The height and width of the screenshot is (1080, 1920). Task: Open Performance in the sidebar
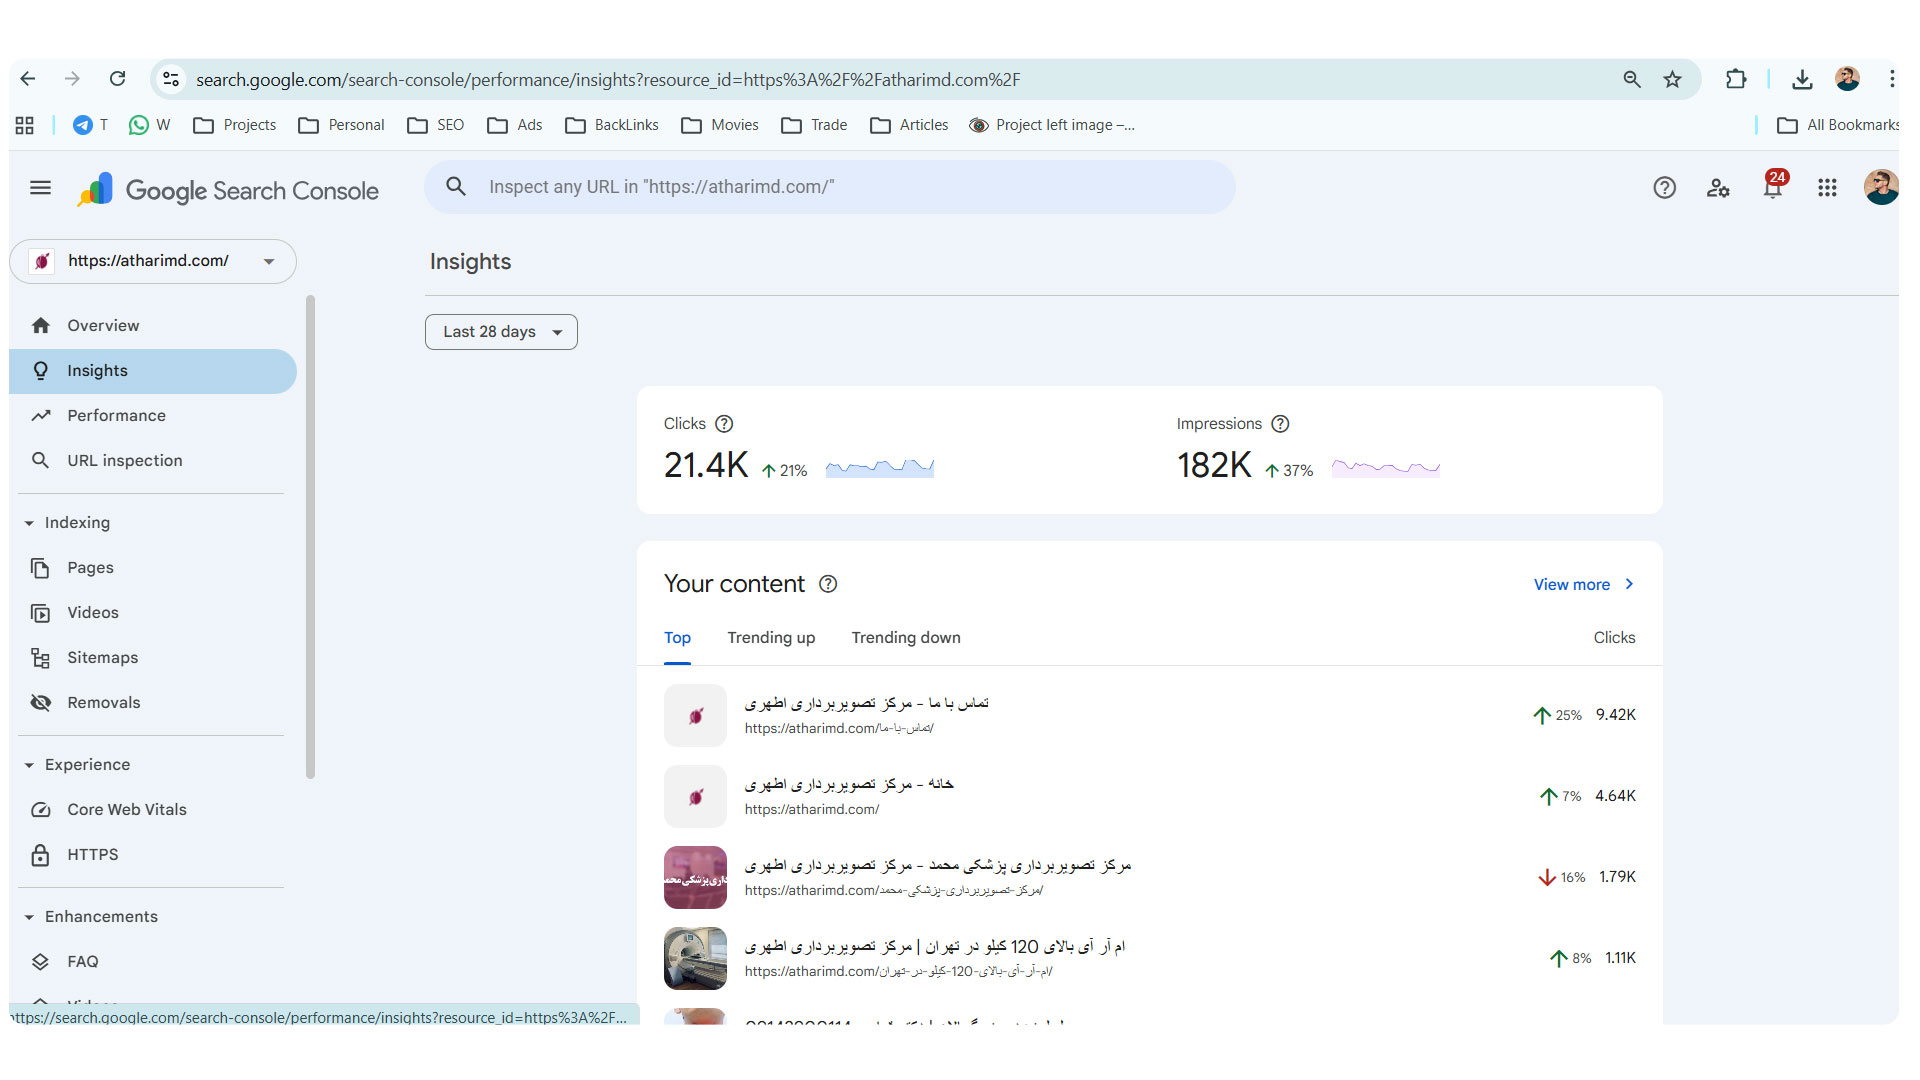[x=153, y=416]
